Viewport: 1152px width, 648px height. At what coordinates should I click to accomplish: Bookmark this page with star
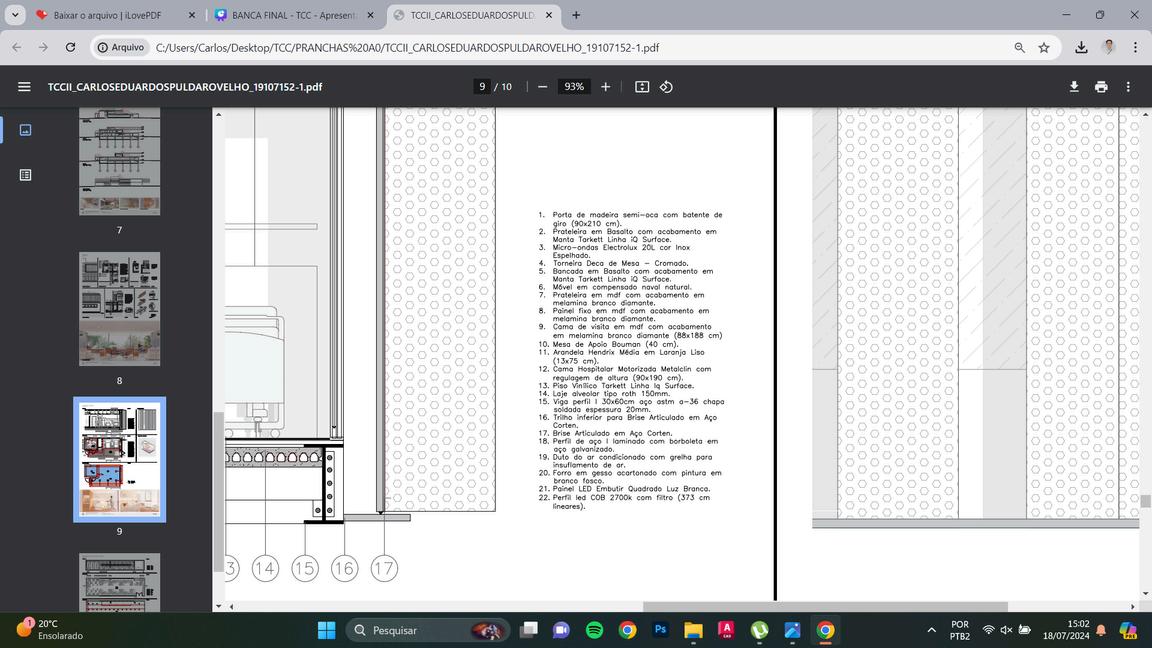(x=1044, y=47)
